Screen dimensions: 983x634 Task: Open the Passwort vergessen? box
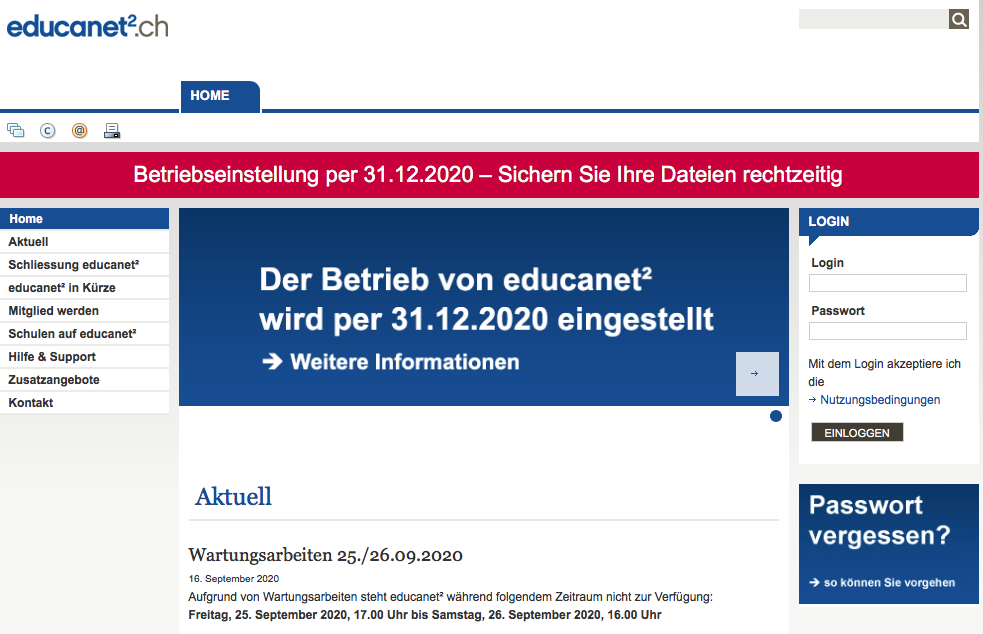click(888, 544)
